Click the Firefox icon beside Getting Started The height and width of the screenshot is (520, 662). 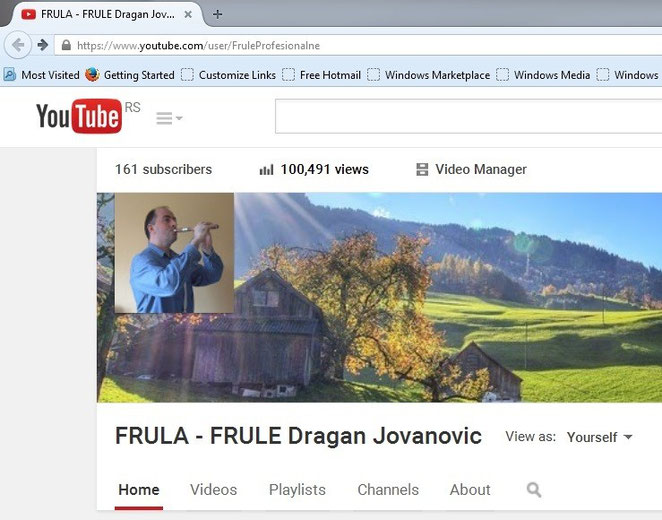[92, 75]
